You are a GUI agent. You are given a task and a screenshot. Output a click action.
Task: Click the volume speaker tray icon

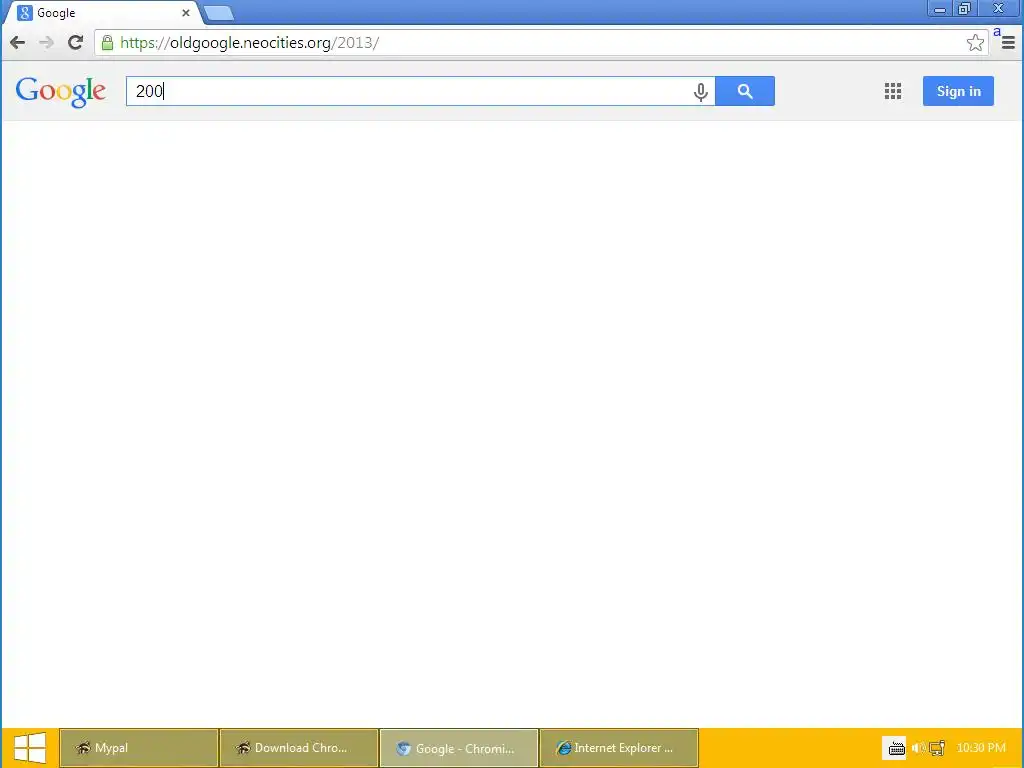pos(918,748)
